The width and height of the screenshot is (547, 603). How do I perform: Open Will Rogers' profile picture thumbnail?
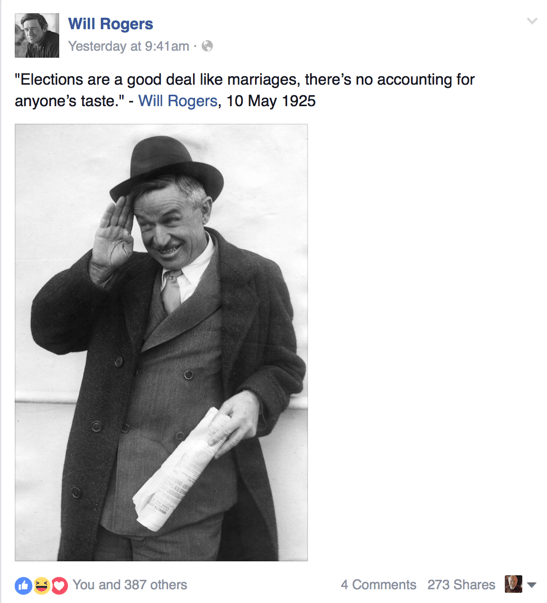(x=37, y=35)
